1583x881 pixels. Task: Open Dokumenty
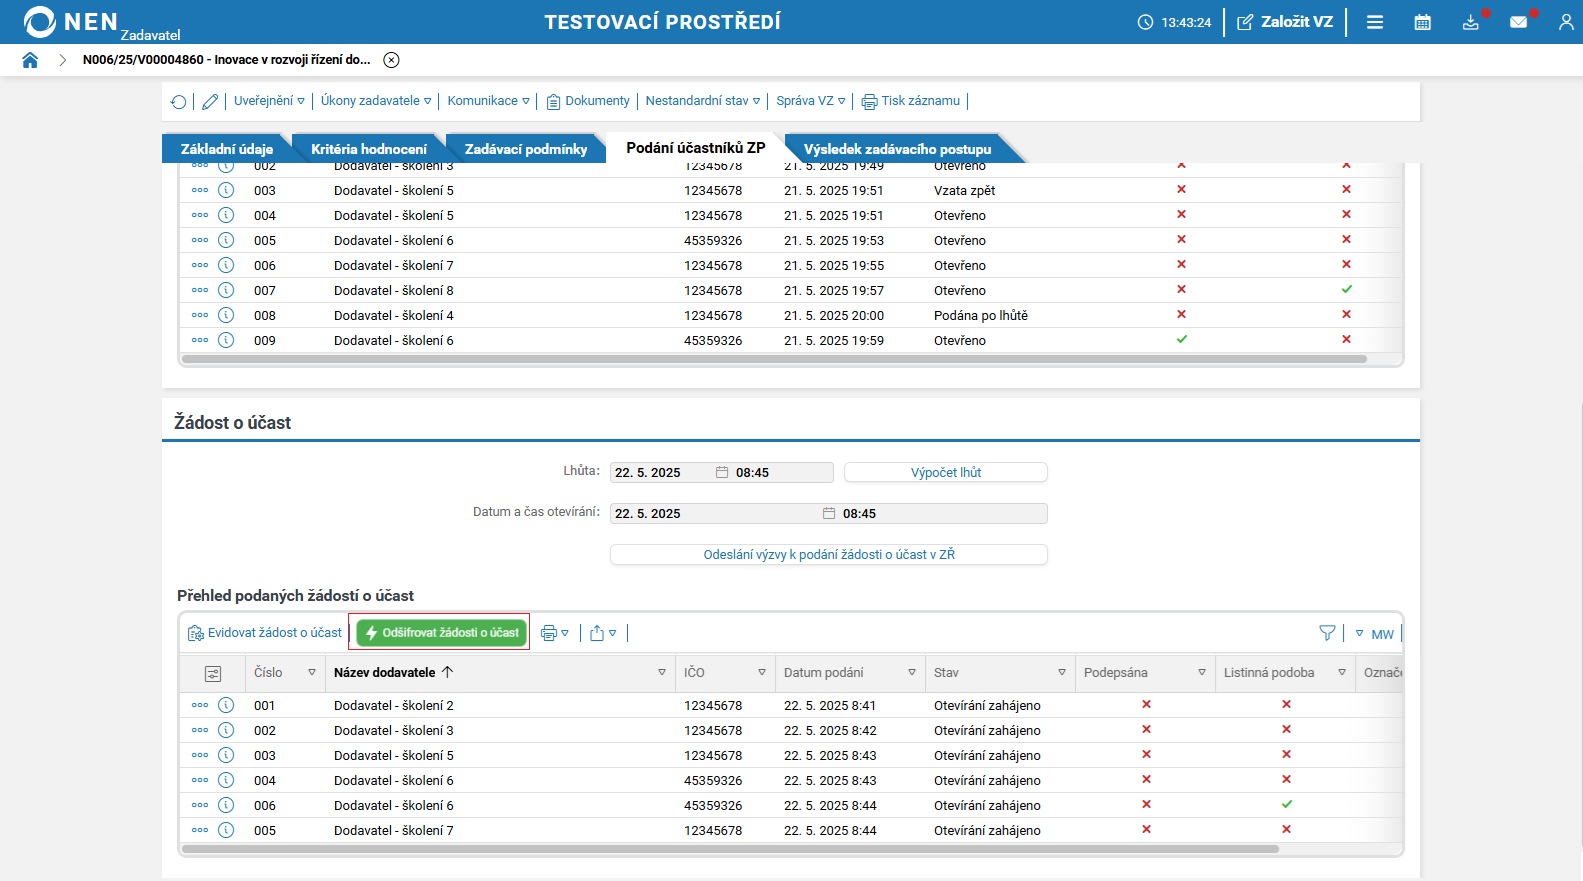point(588,101)
